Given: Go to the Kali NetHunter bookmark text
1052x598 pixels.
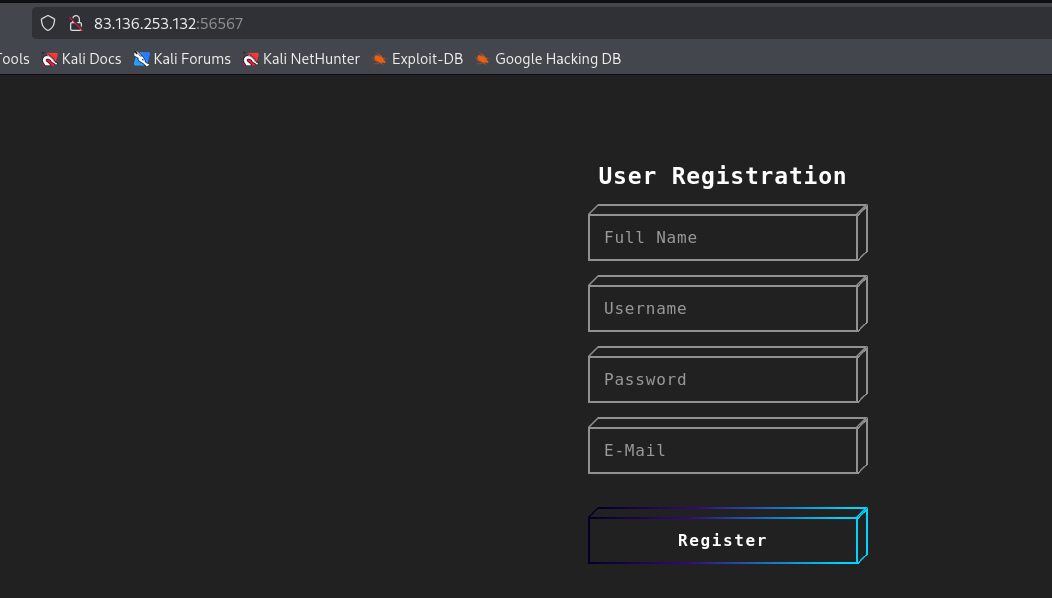Looking at the screenshot, I should pyautogui.click(x=311, y=59).
